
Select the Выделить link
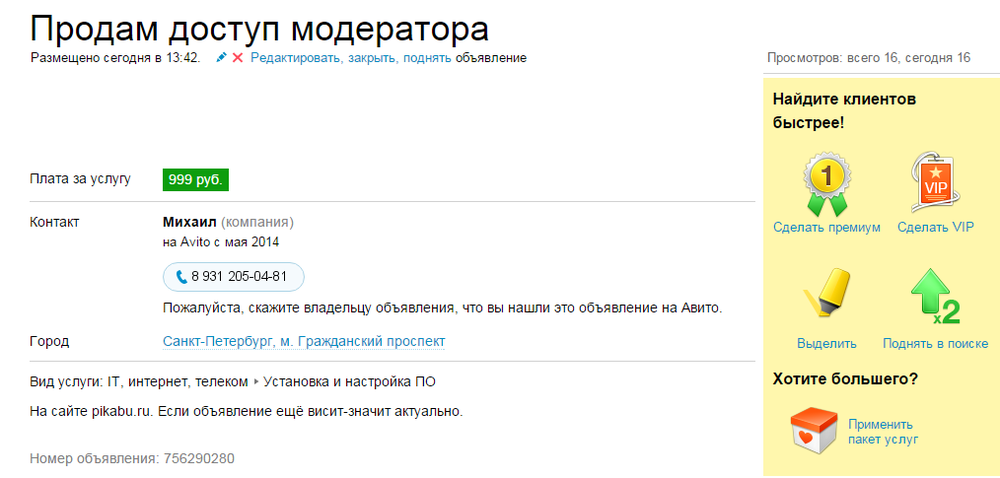tap(827, 344)
